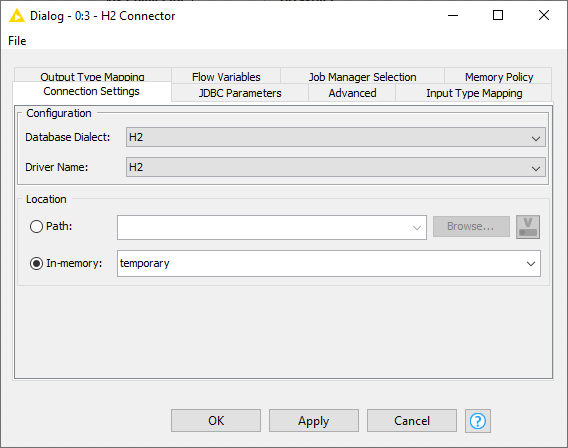Expand the In-memory combo box arrow
This screenshot has height=448, width=568.
click(x=531, y=264)
